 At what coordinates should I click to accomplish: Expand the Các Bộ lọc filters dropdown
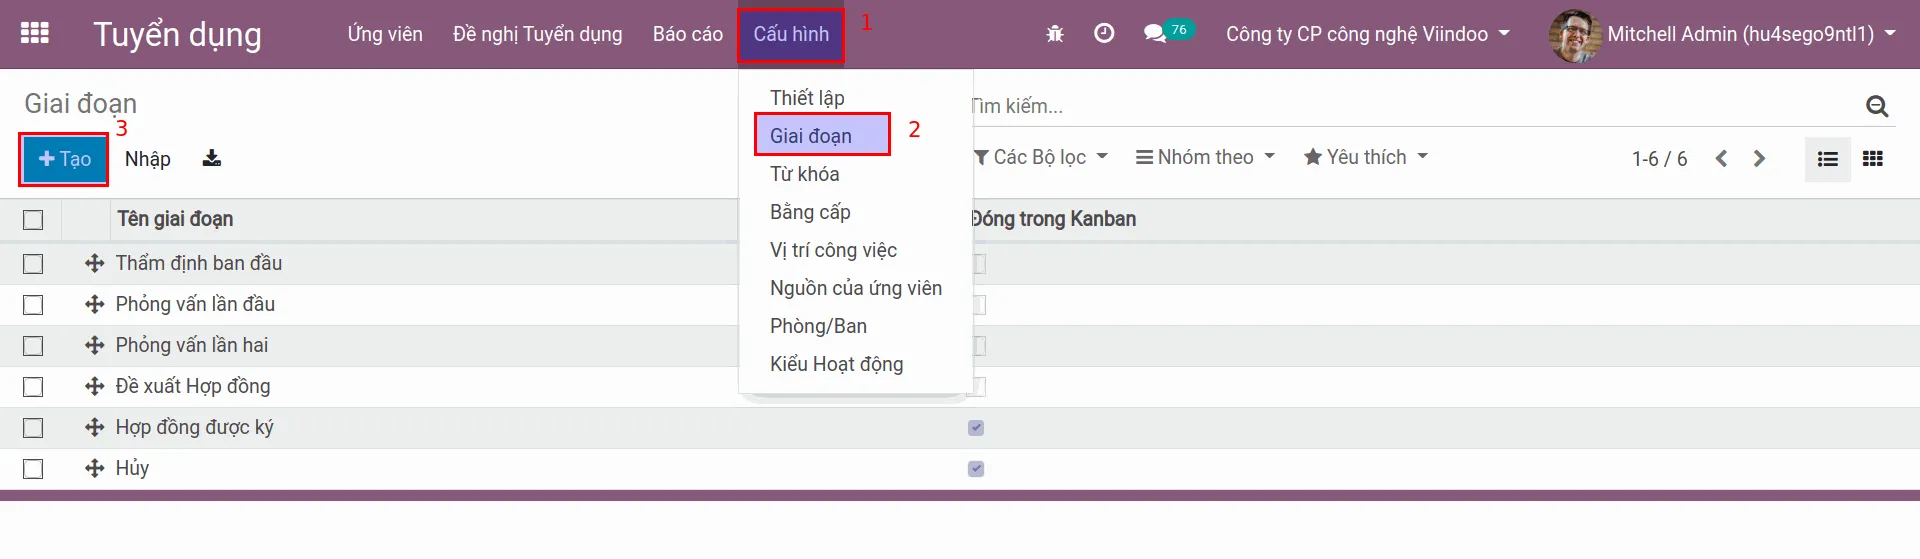(x=1040, y=157)
